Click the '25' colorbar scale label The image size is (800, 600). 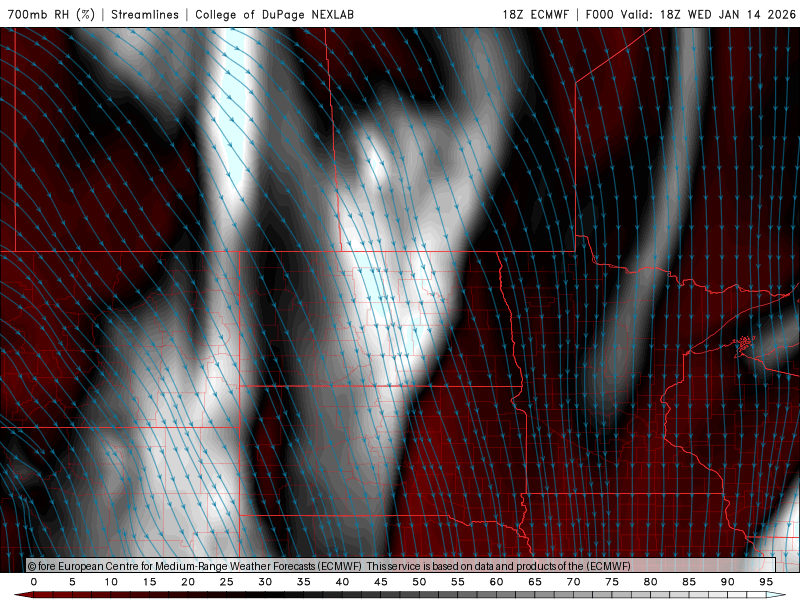coord(227,582)
